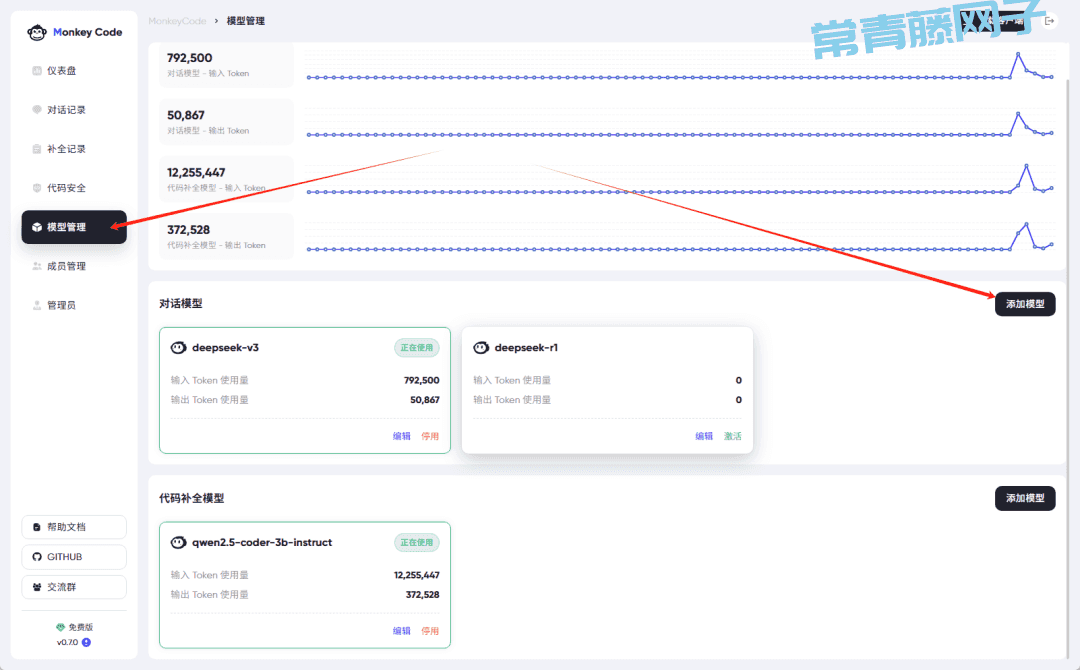Click deepseek-v3 output token value 50,867
Image resolution: width=1080 pixels, height=670 pixels.
coord(424,399)
